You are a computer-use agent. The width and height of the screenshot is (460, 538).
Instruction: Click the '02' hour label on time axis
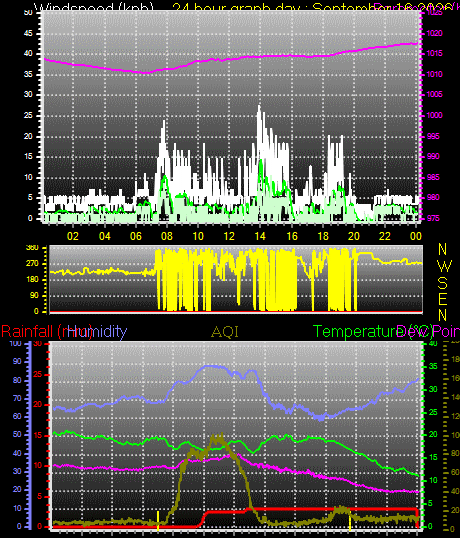(x=73, y=236)
